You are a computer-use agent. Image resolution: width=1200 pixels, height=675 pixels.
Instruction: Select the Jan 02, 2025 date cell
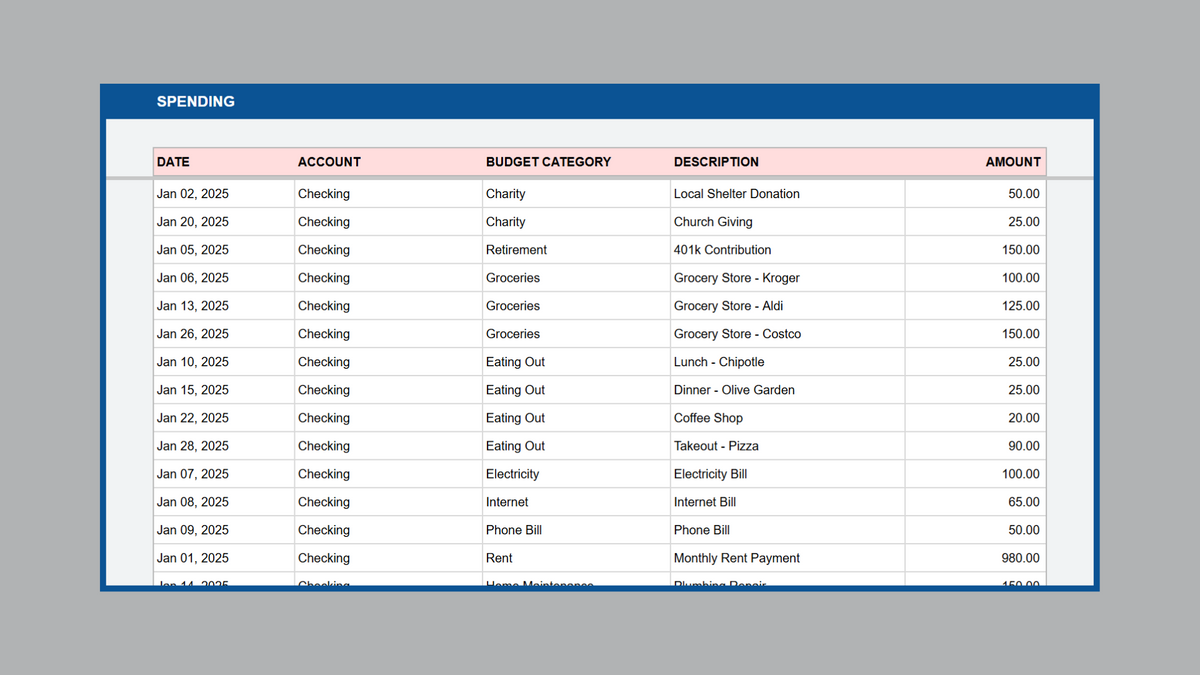click(224, 194)
